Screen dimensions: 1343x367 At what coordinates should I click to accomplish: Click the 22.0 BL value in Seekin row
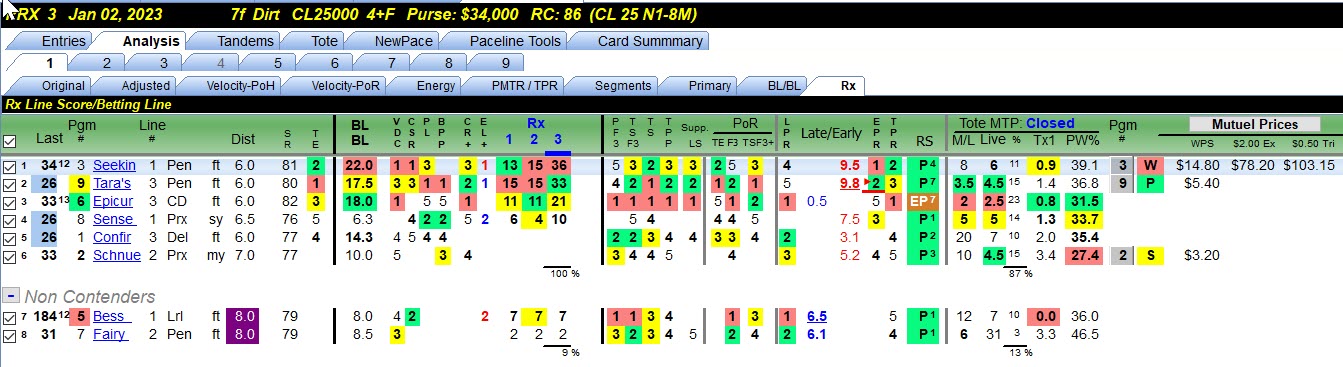coord(359,166)
